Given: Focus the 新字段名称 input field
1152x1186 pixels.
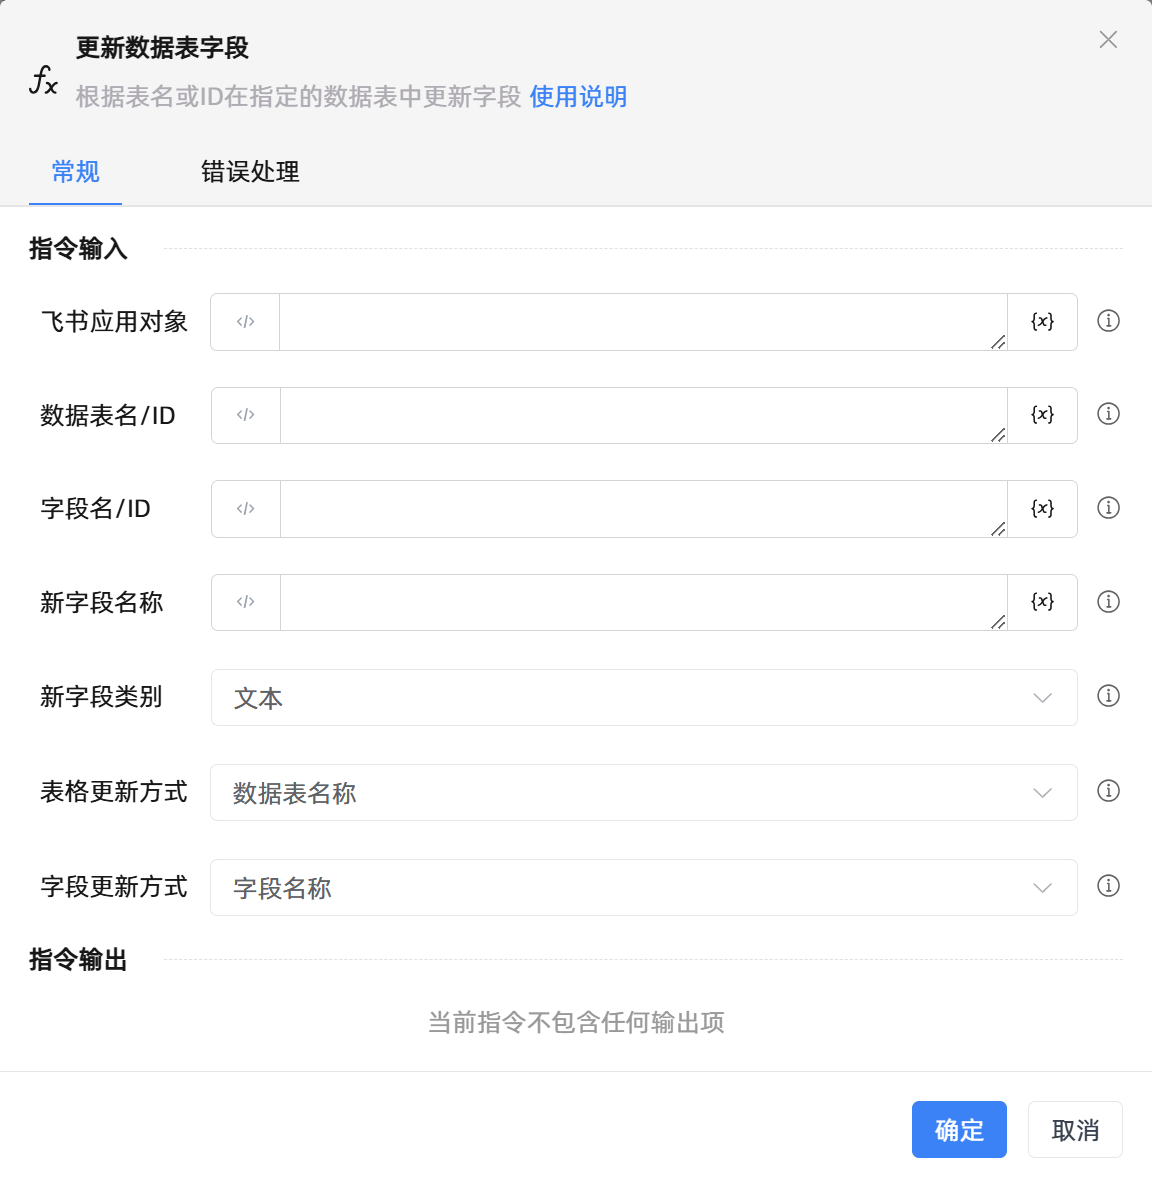Looking at the screenshot, I should coord(643,602).
